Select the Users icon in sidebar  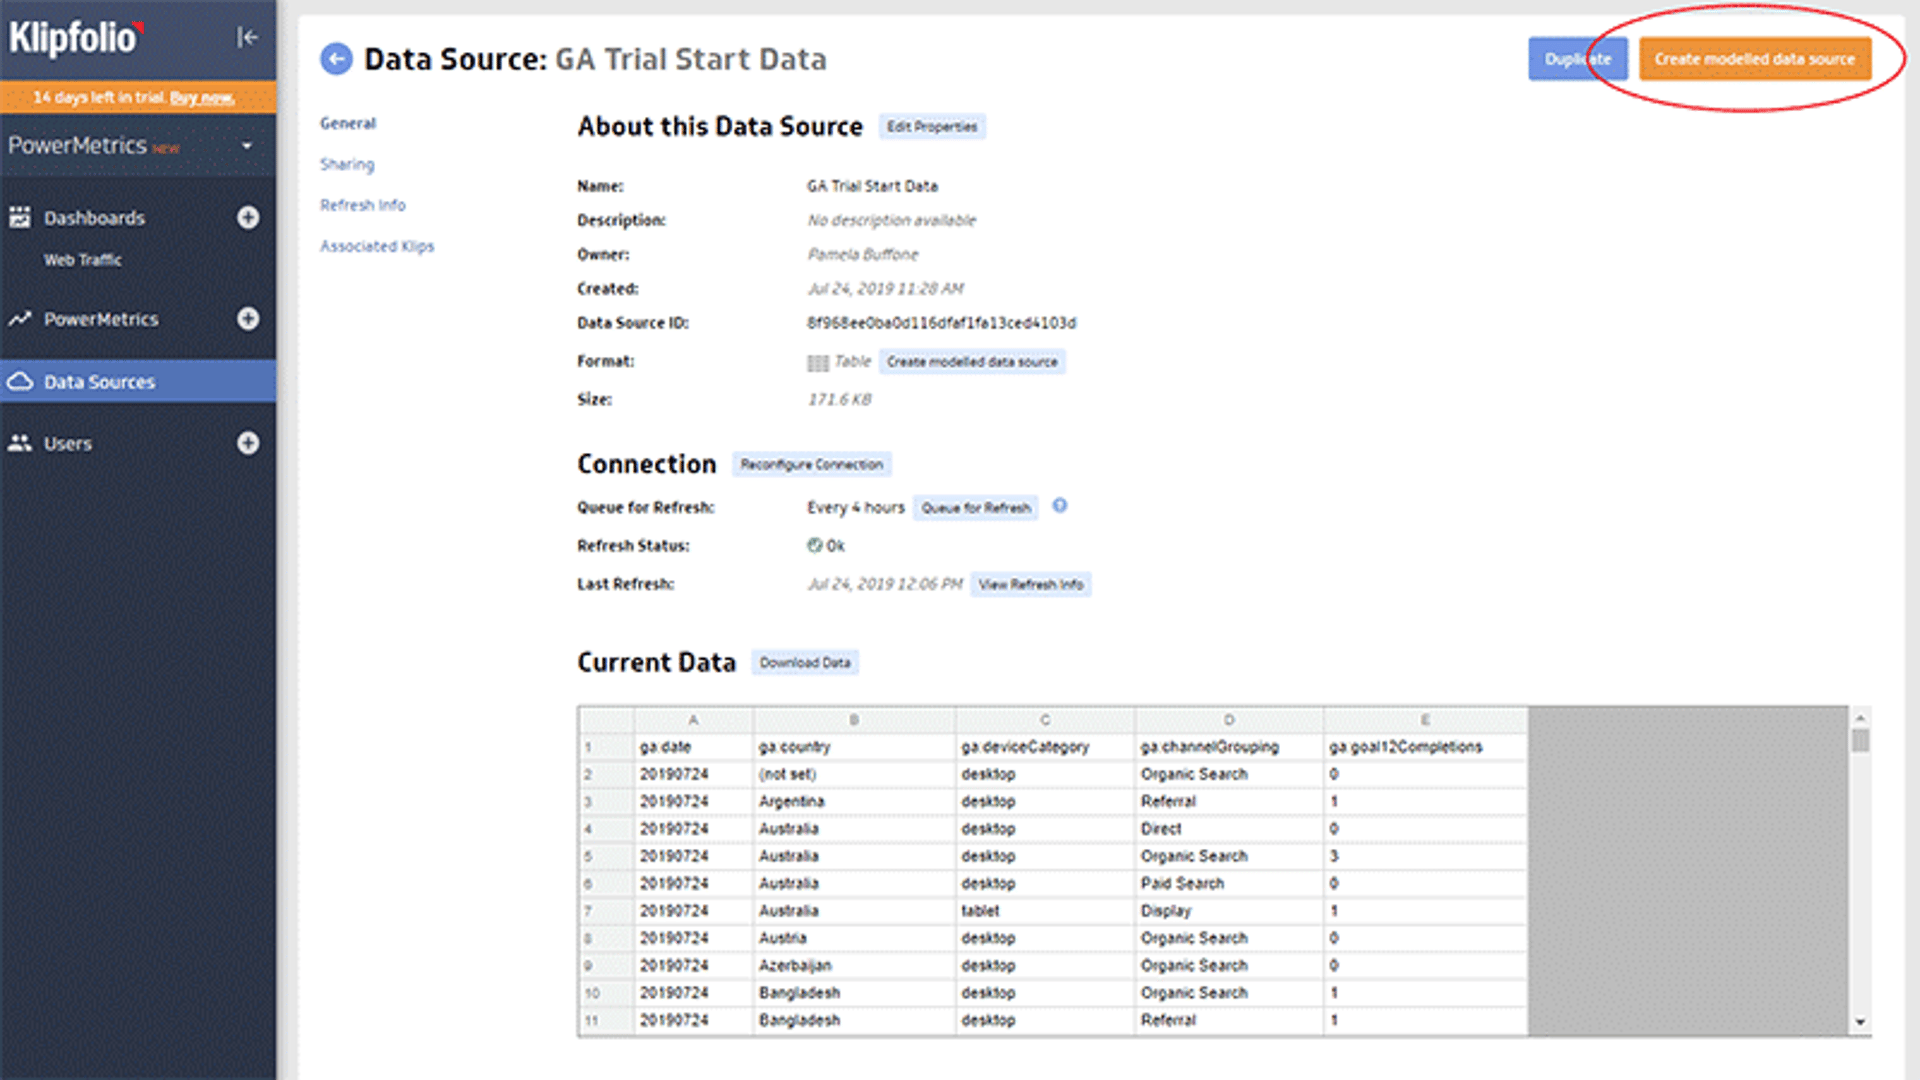[x=20, y=443]
